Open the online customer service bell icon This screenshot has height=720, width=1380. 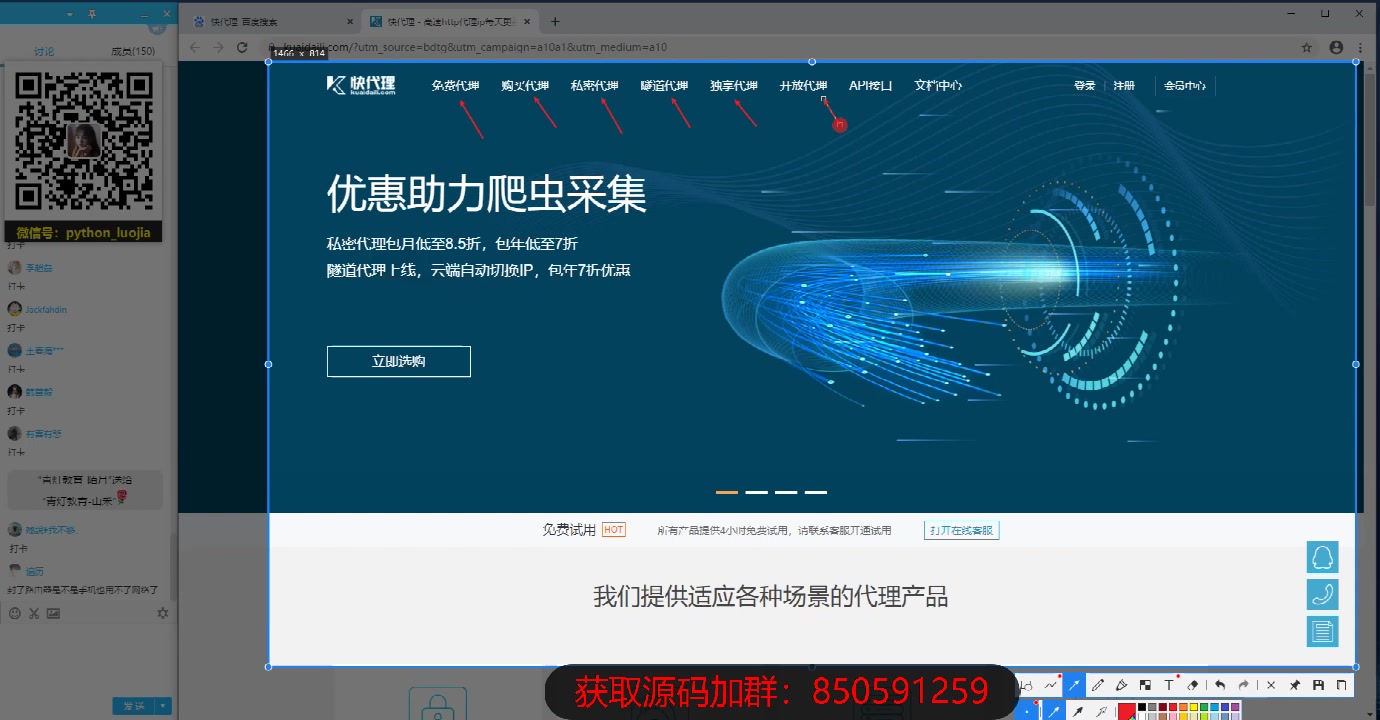[1322, 557]
